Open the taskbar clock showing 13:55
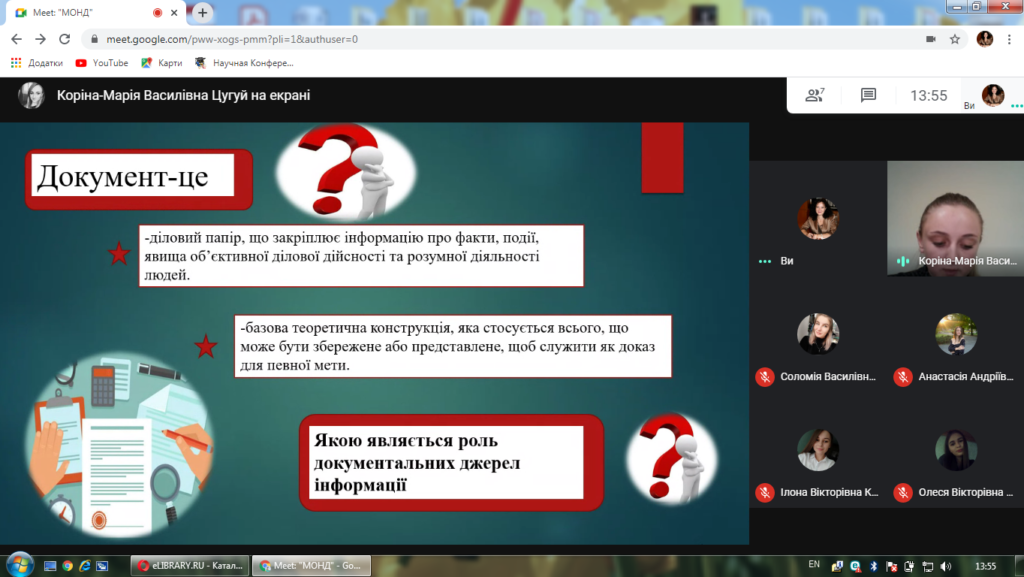The height and width of the screenshot is (577, 1024). tap(985, 566)
